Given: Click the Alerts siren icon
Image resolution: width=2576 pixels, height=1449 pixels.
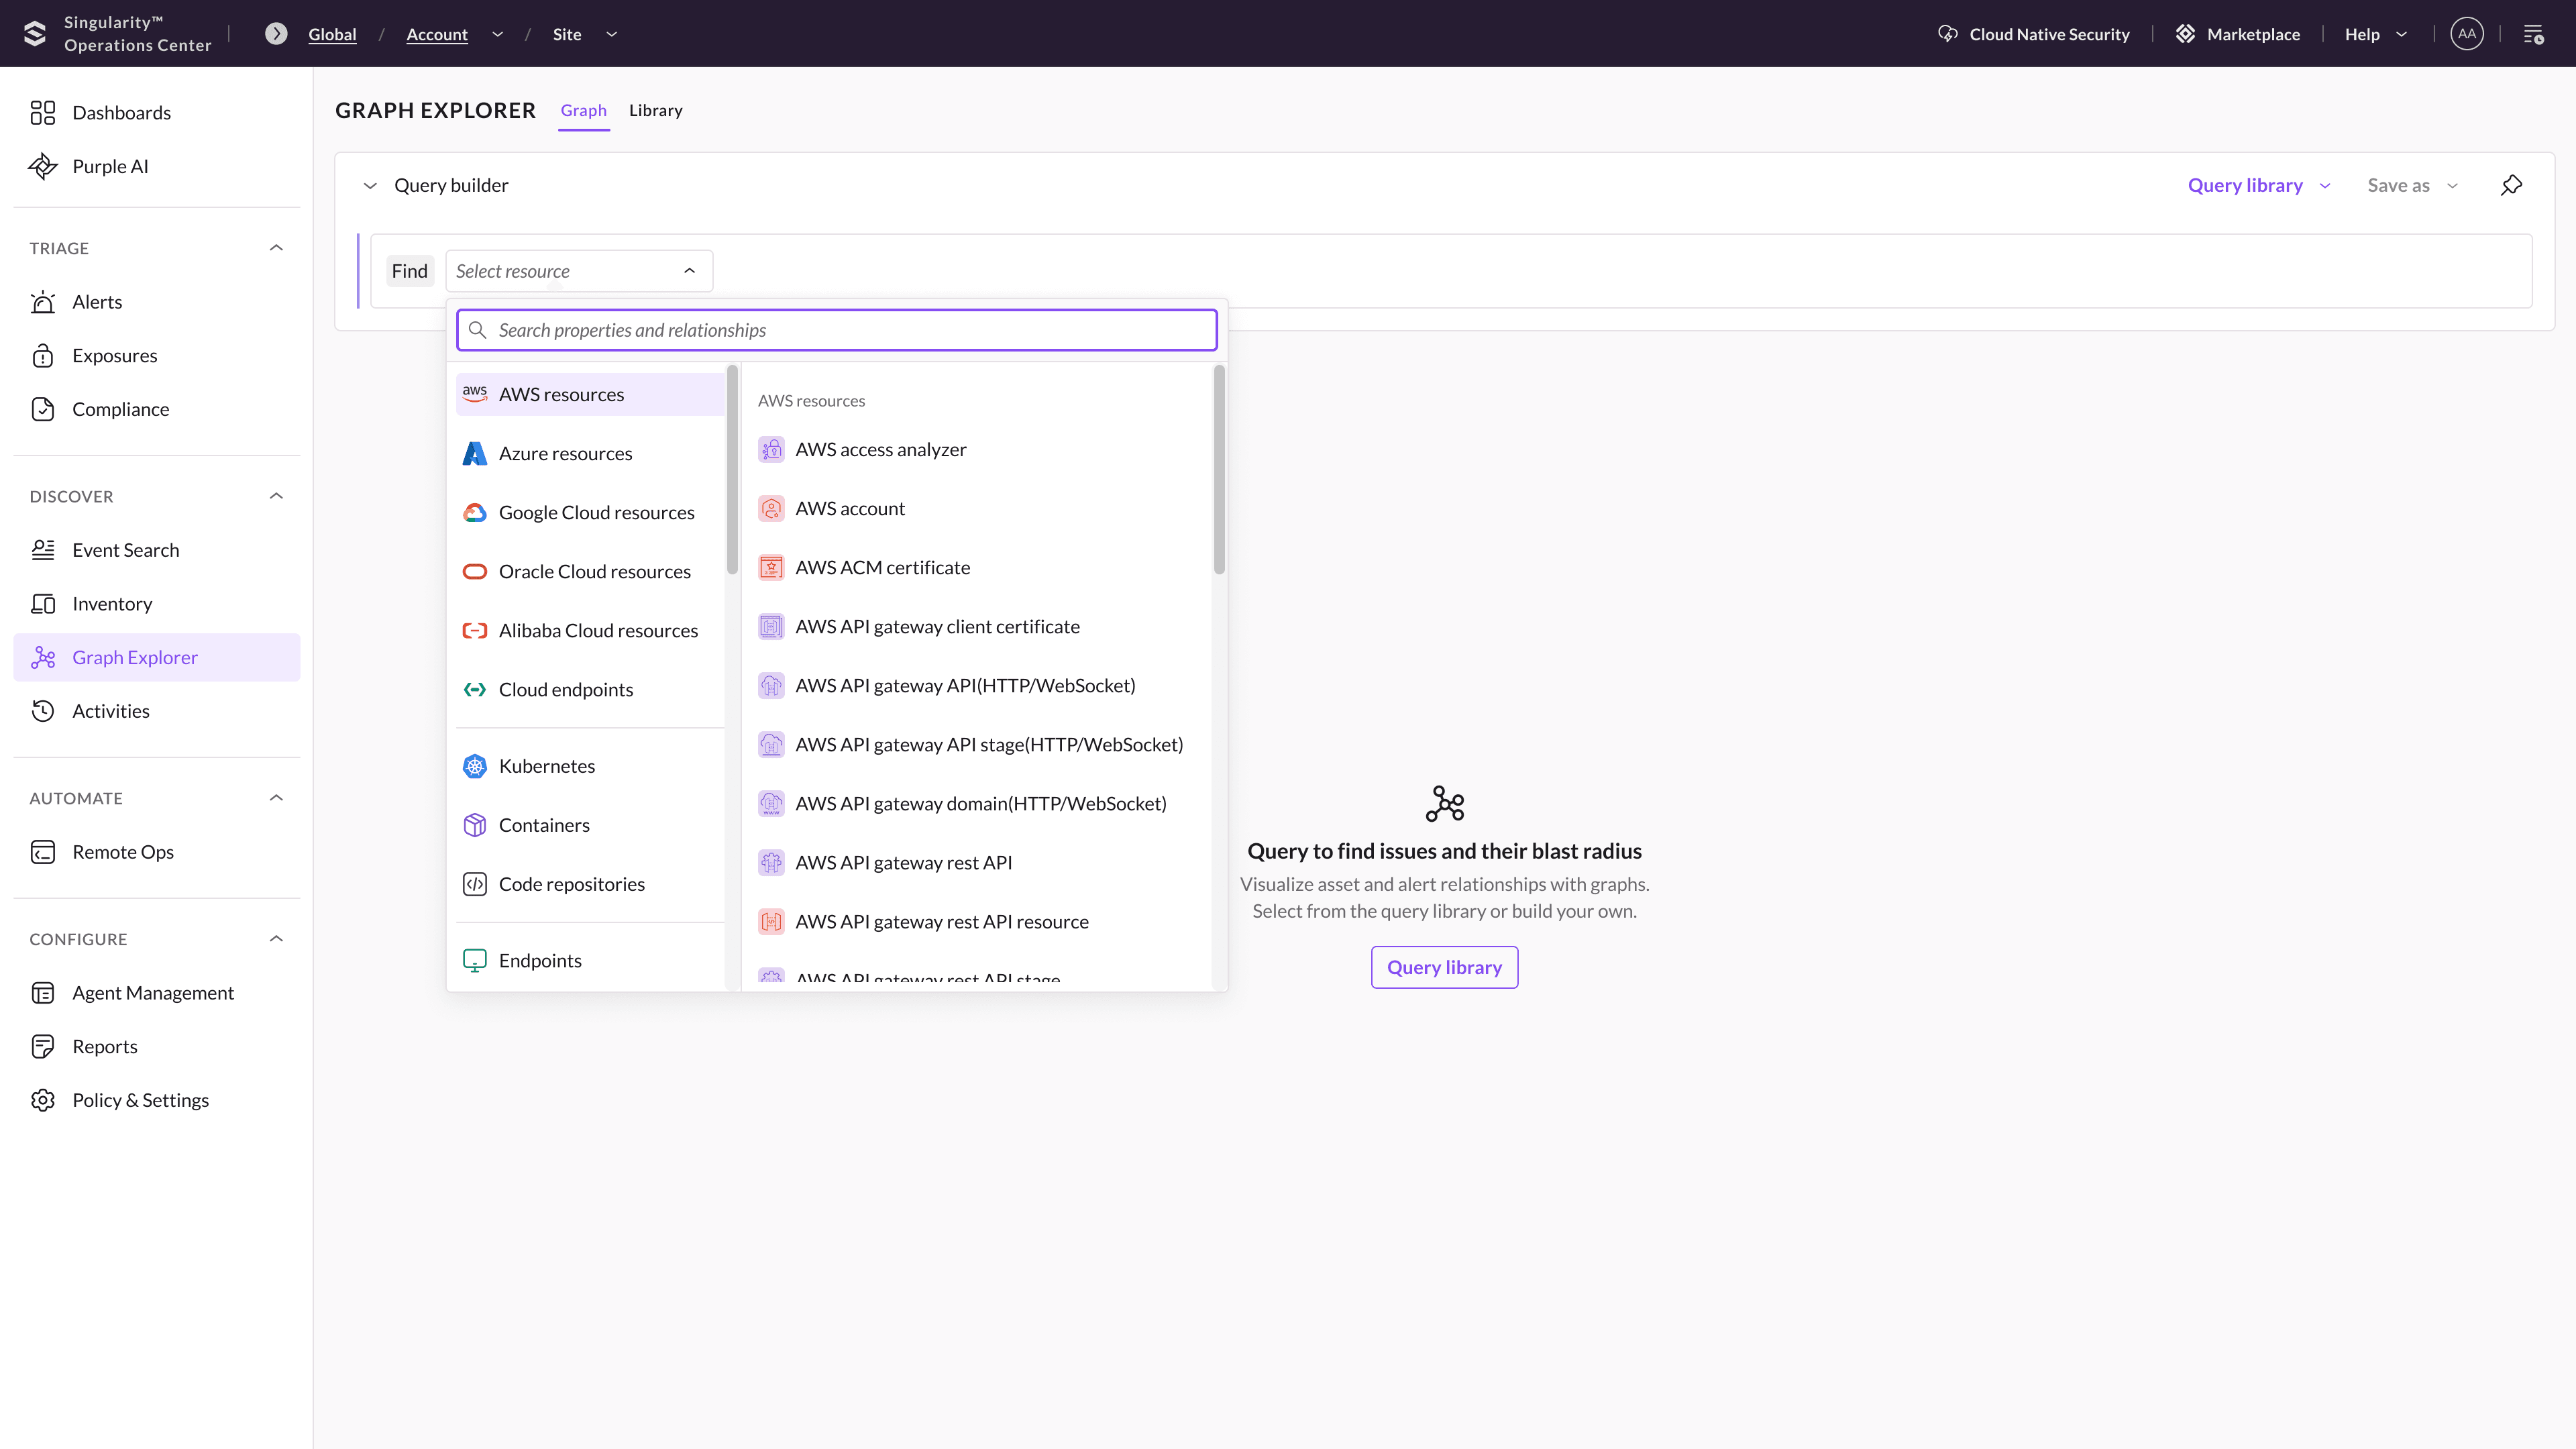Looking at the screenshot, I should click(x=43, y=302).
